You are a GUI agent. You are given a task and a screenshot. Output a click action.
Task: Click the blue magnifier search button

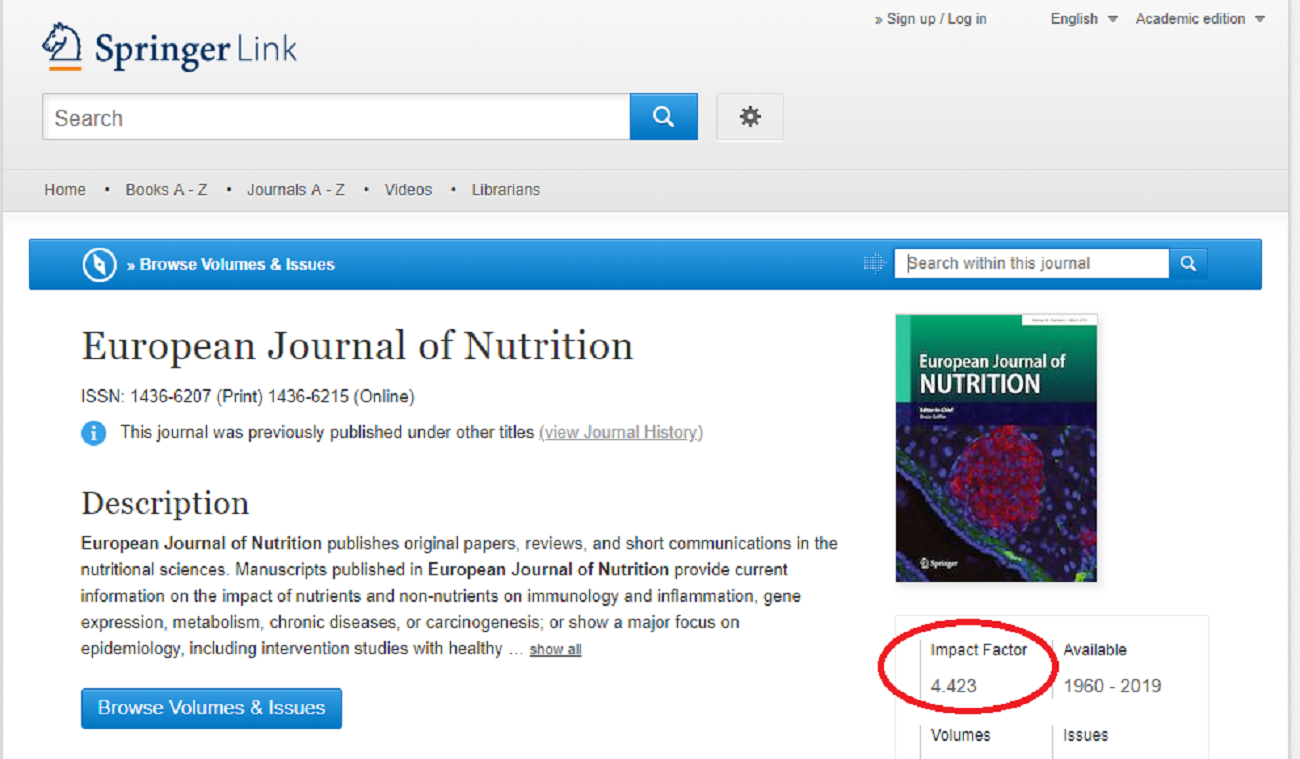[664, 117]
